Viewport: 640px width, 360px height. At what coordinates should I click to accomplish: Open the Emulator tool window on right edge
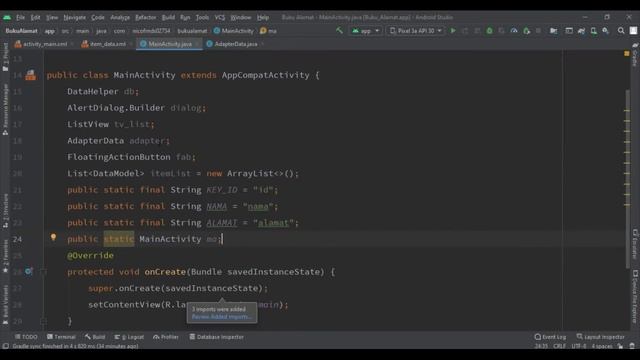[635, 244]
